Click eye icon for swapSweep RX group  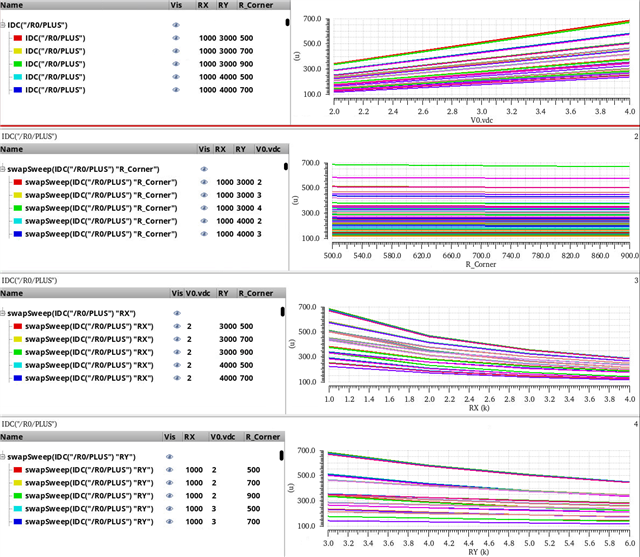(x=176, y=310)
